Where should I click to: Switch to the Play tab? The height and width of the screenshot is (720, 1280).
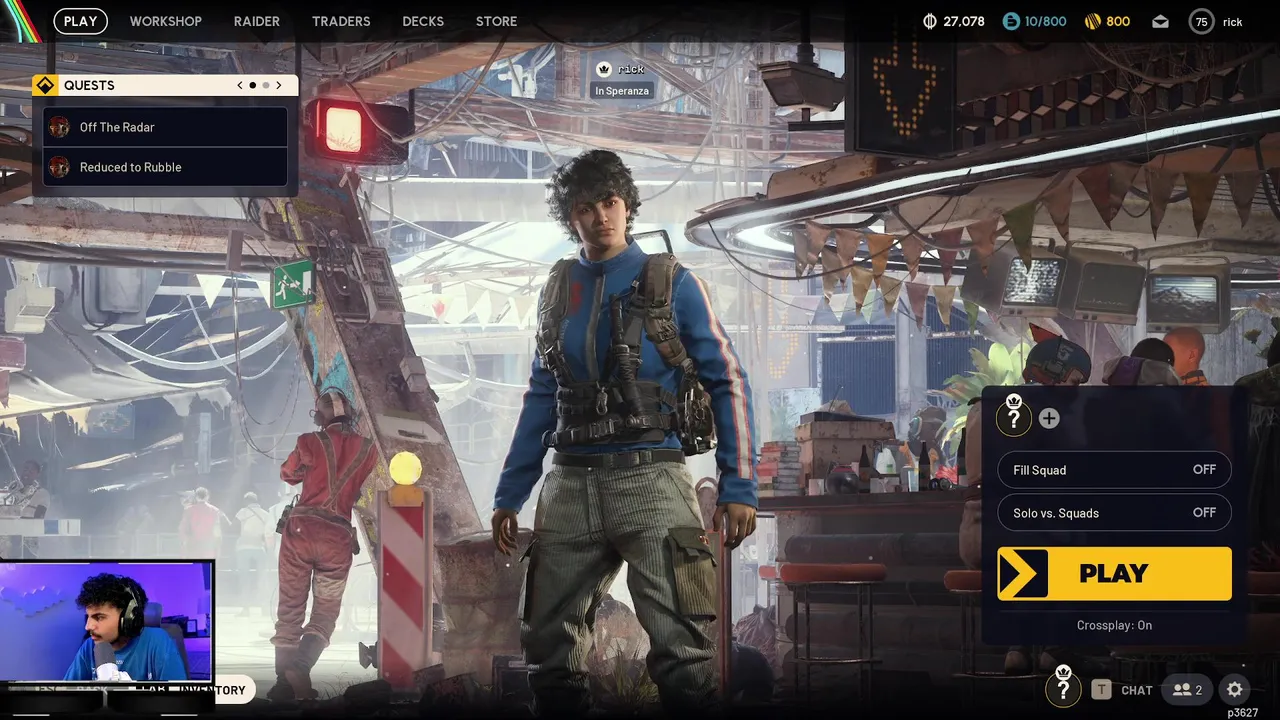click(x=81, y=21)
